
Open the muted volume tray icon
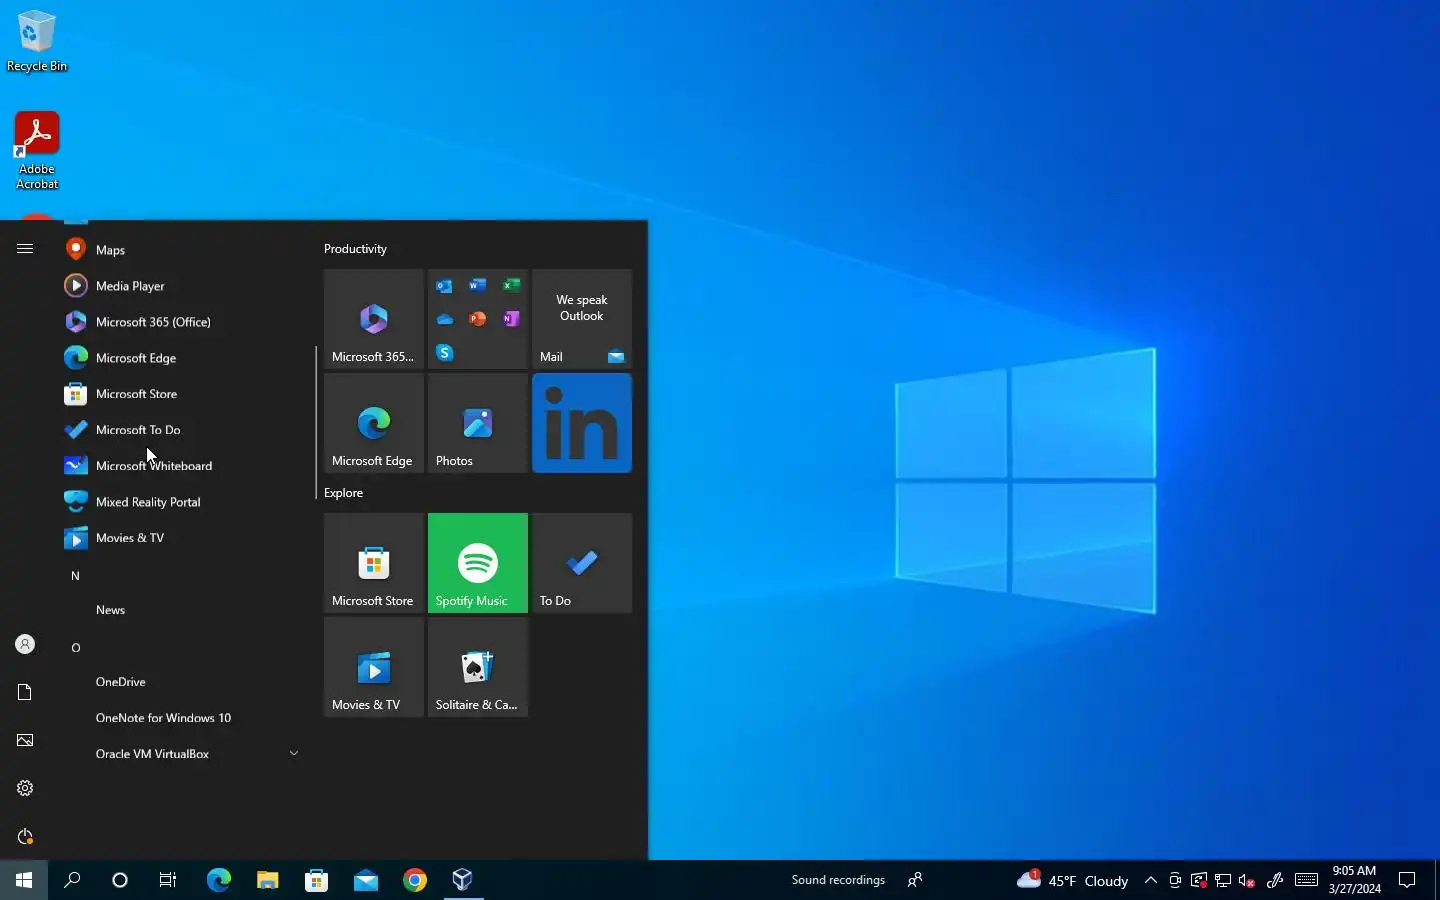click(1246, 880)
